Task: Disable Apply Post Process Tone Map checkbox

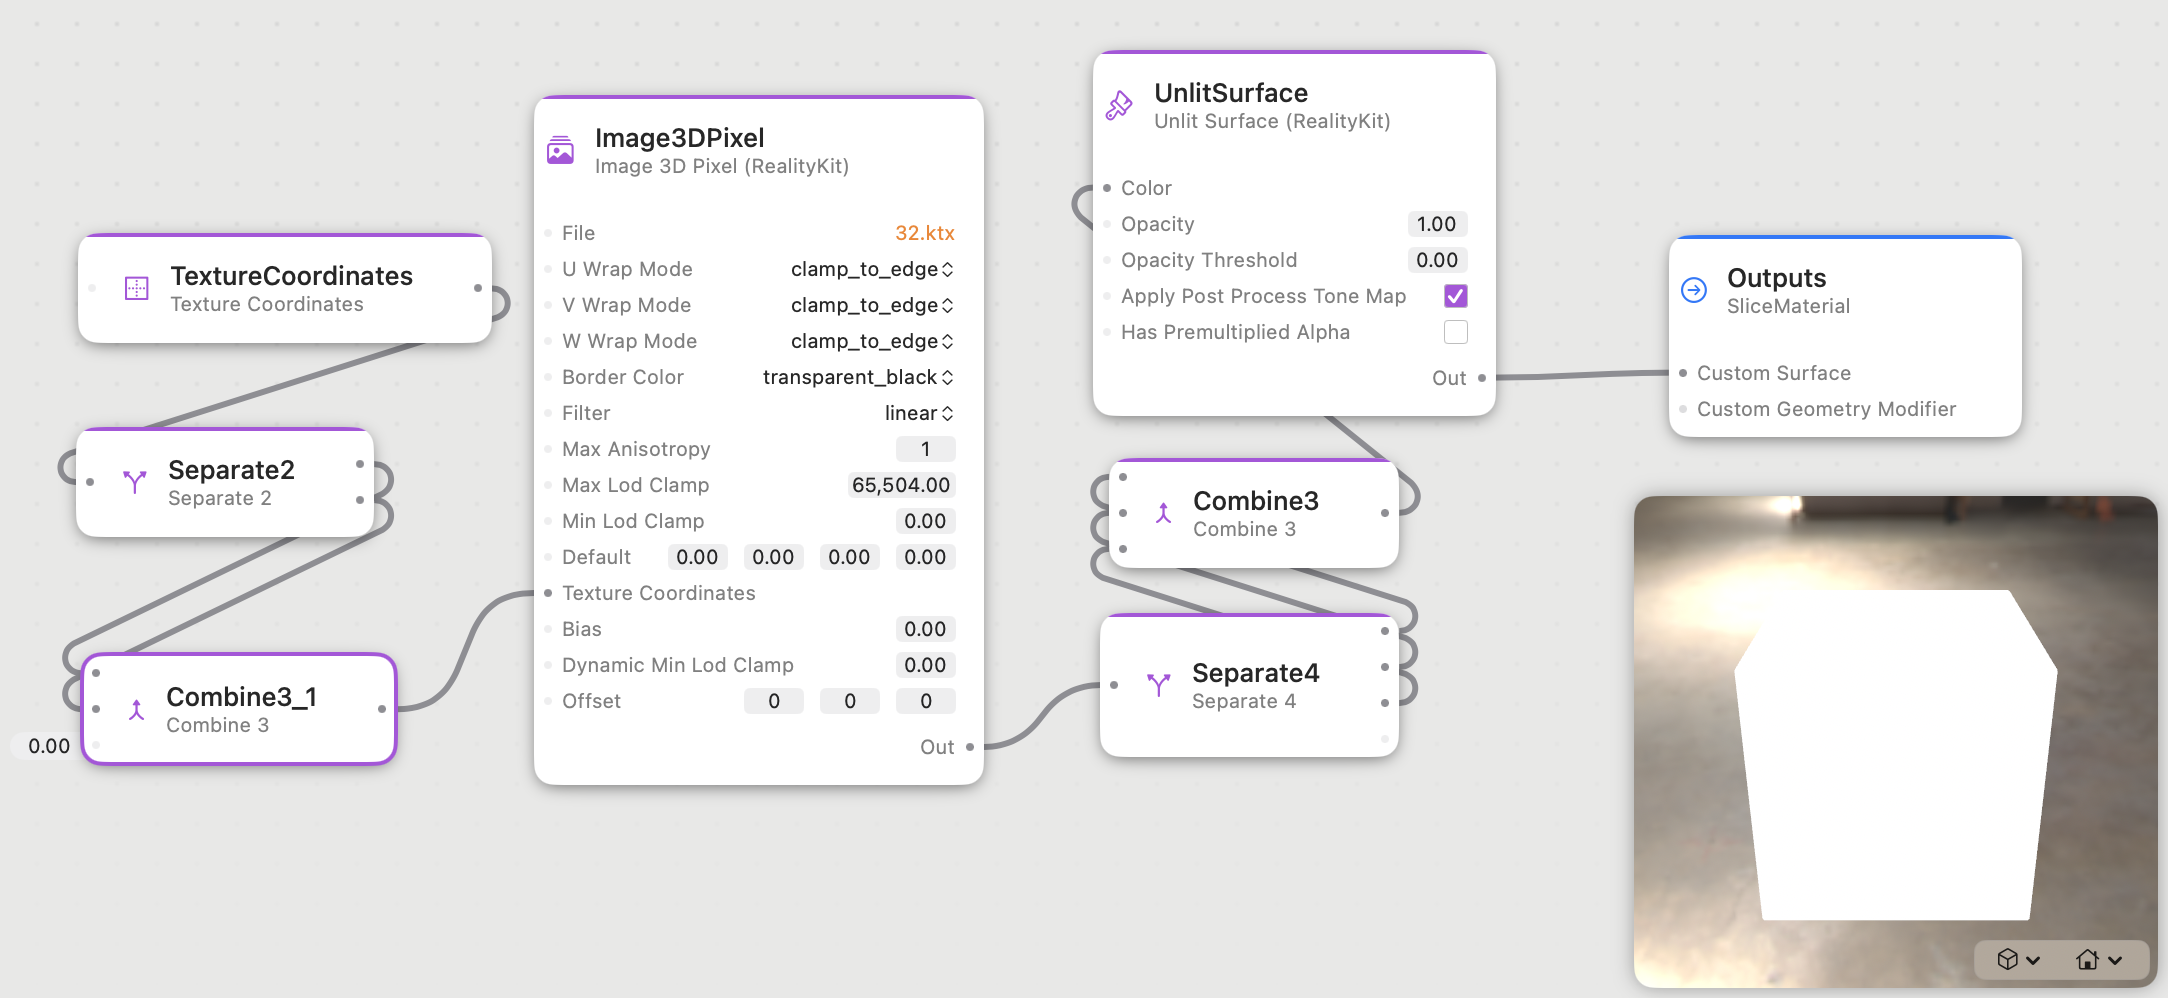Action: (1456, 296)
